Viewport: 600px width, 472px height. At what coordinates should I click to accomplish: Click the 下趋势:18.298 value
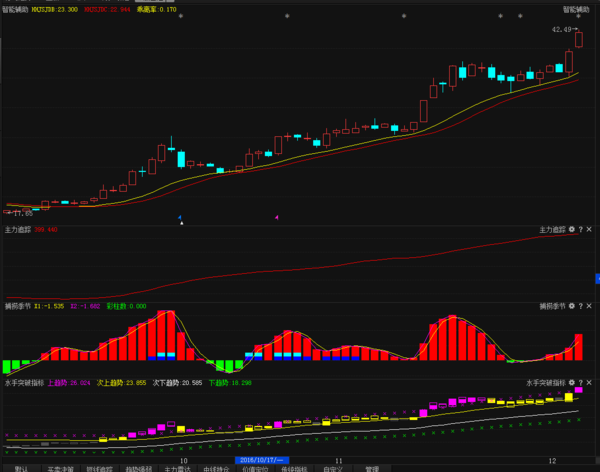pyautogui.click(x=230, y=383)
